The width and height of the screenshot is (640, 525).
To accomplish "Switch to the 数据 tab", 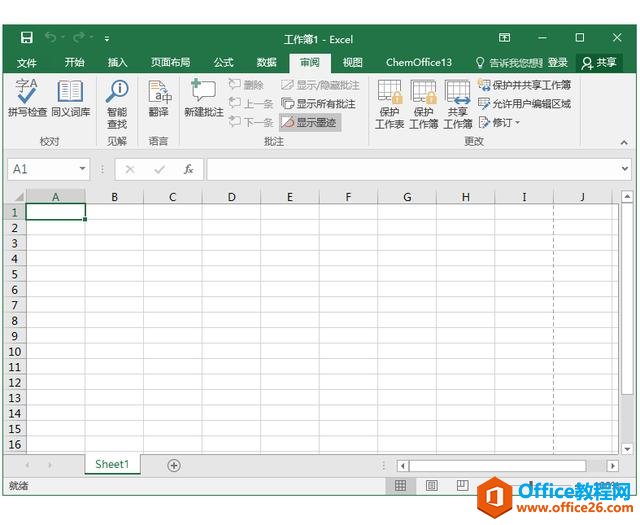I will click(267, 62).
